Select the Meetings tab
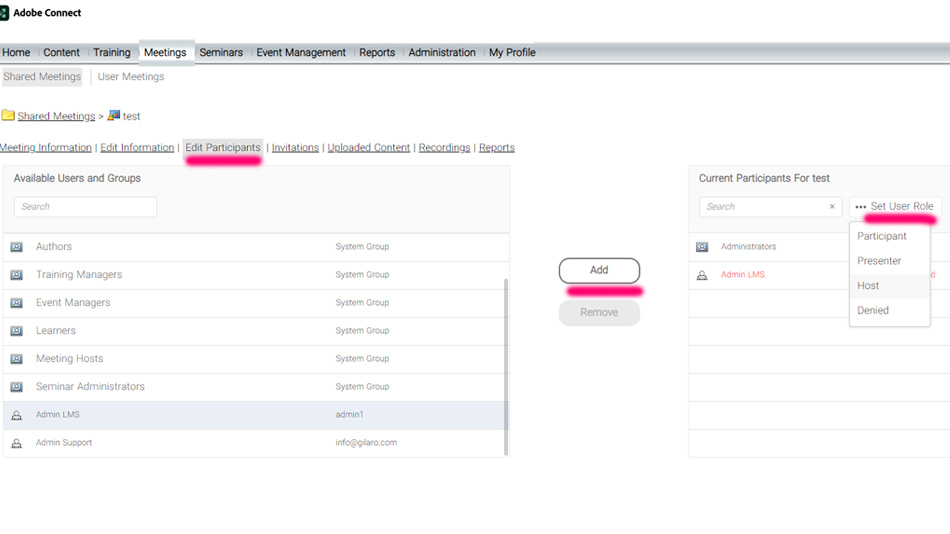Image resolution: width=950 pixels, height=534 pixels. (x=165, y=53)
